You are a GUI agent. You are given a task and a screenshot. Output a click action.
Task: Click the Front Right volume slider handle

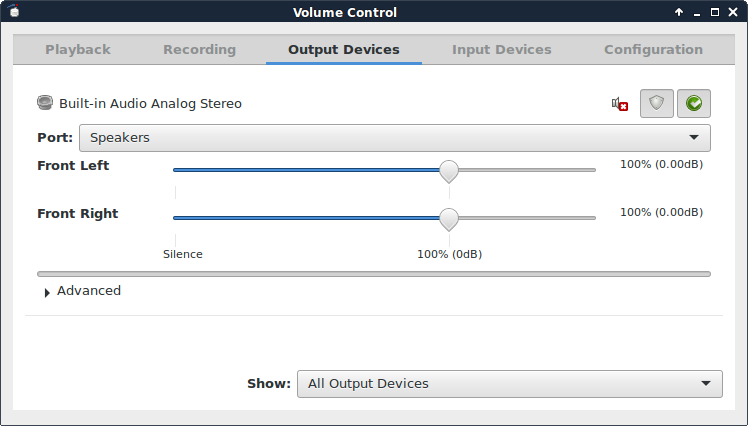(x=449, y=218)
